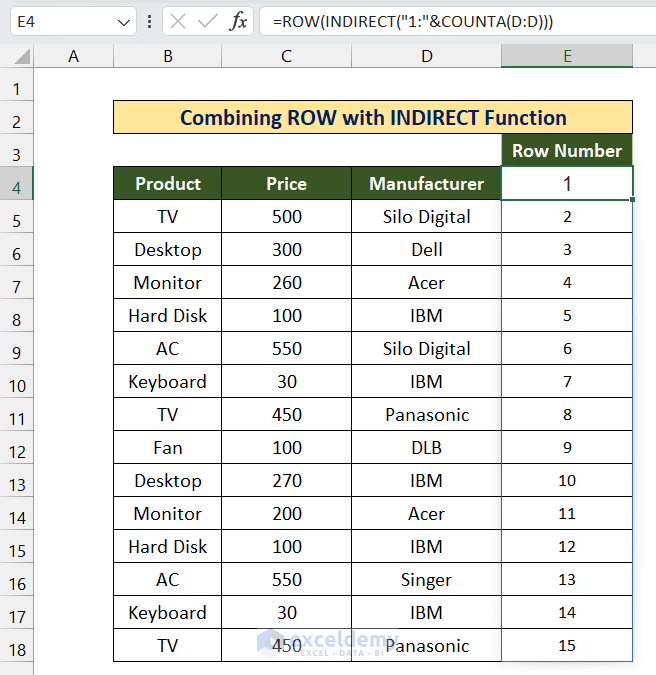Screen dimensions: 656x675
Task: Select Keyboard cell in row 10
Action: tap(168, 381)
